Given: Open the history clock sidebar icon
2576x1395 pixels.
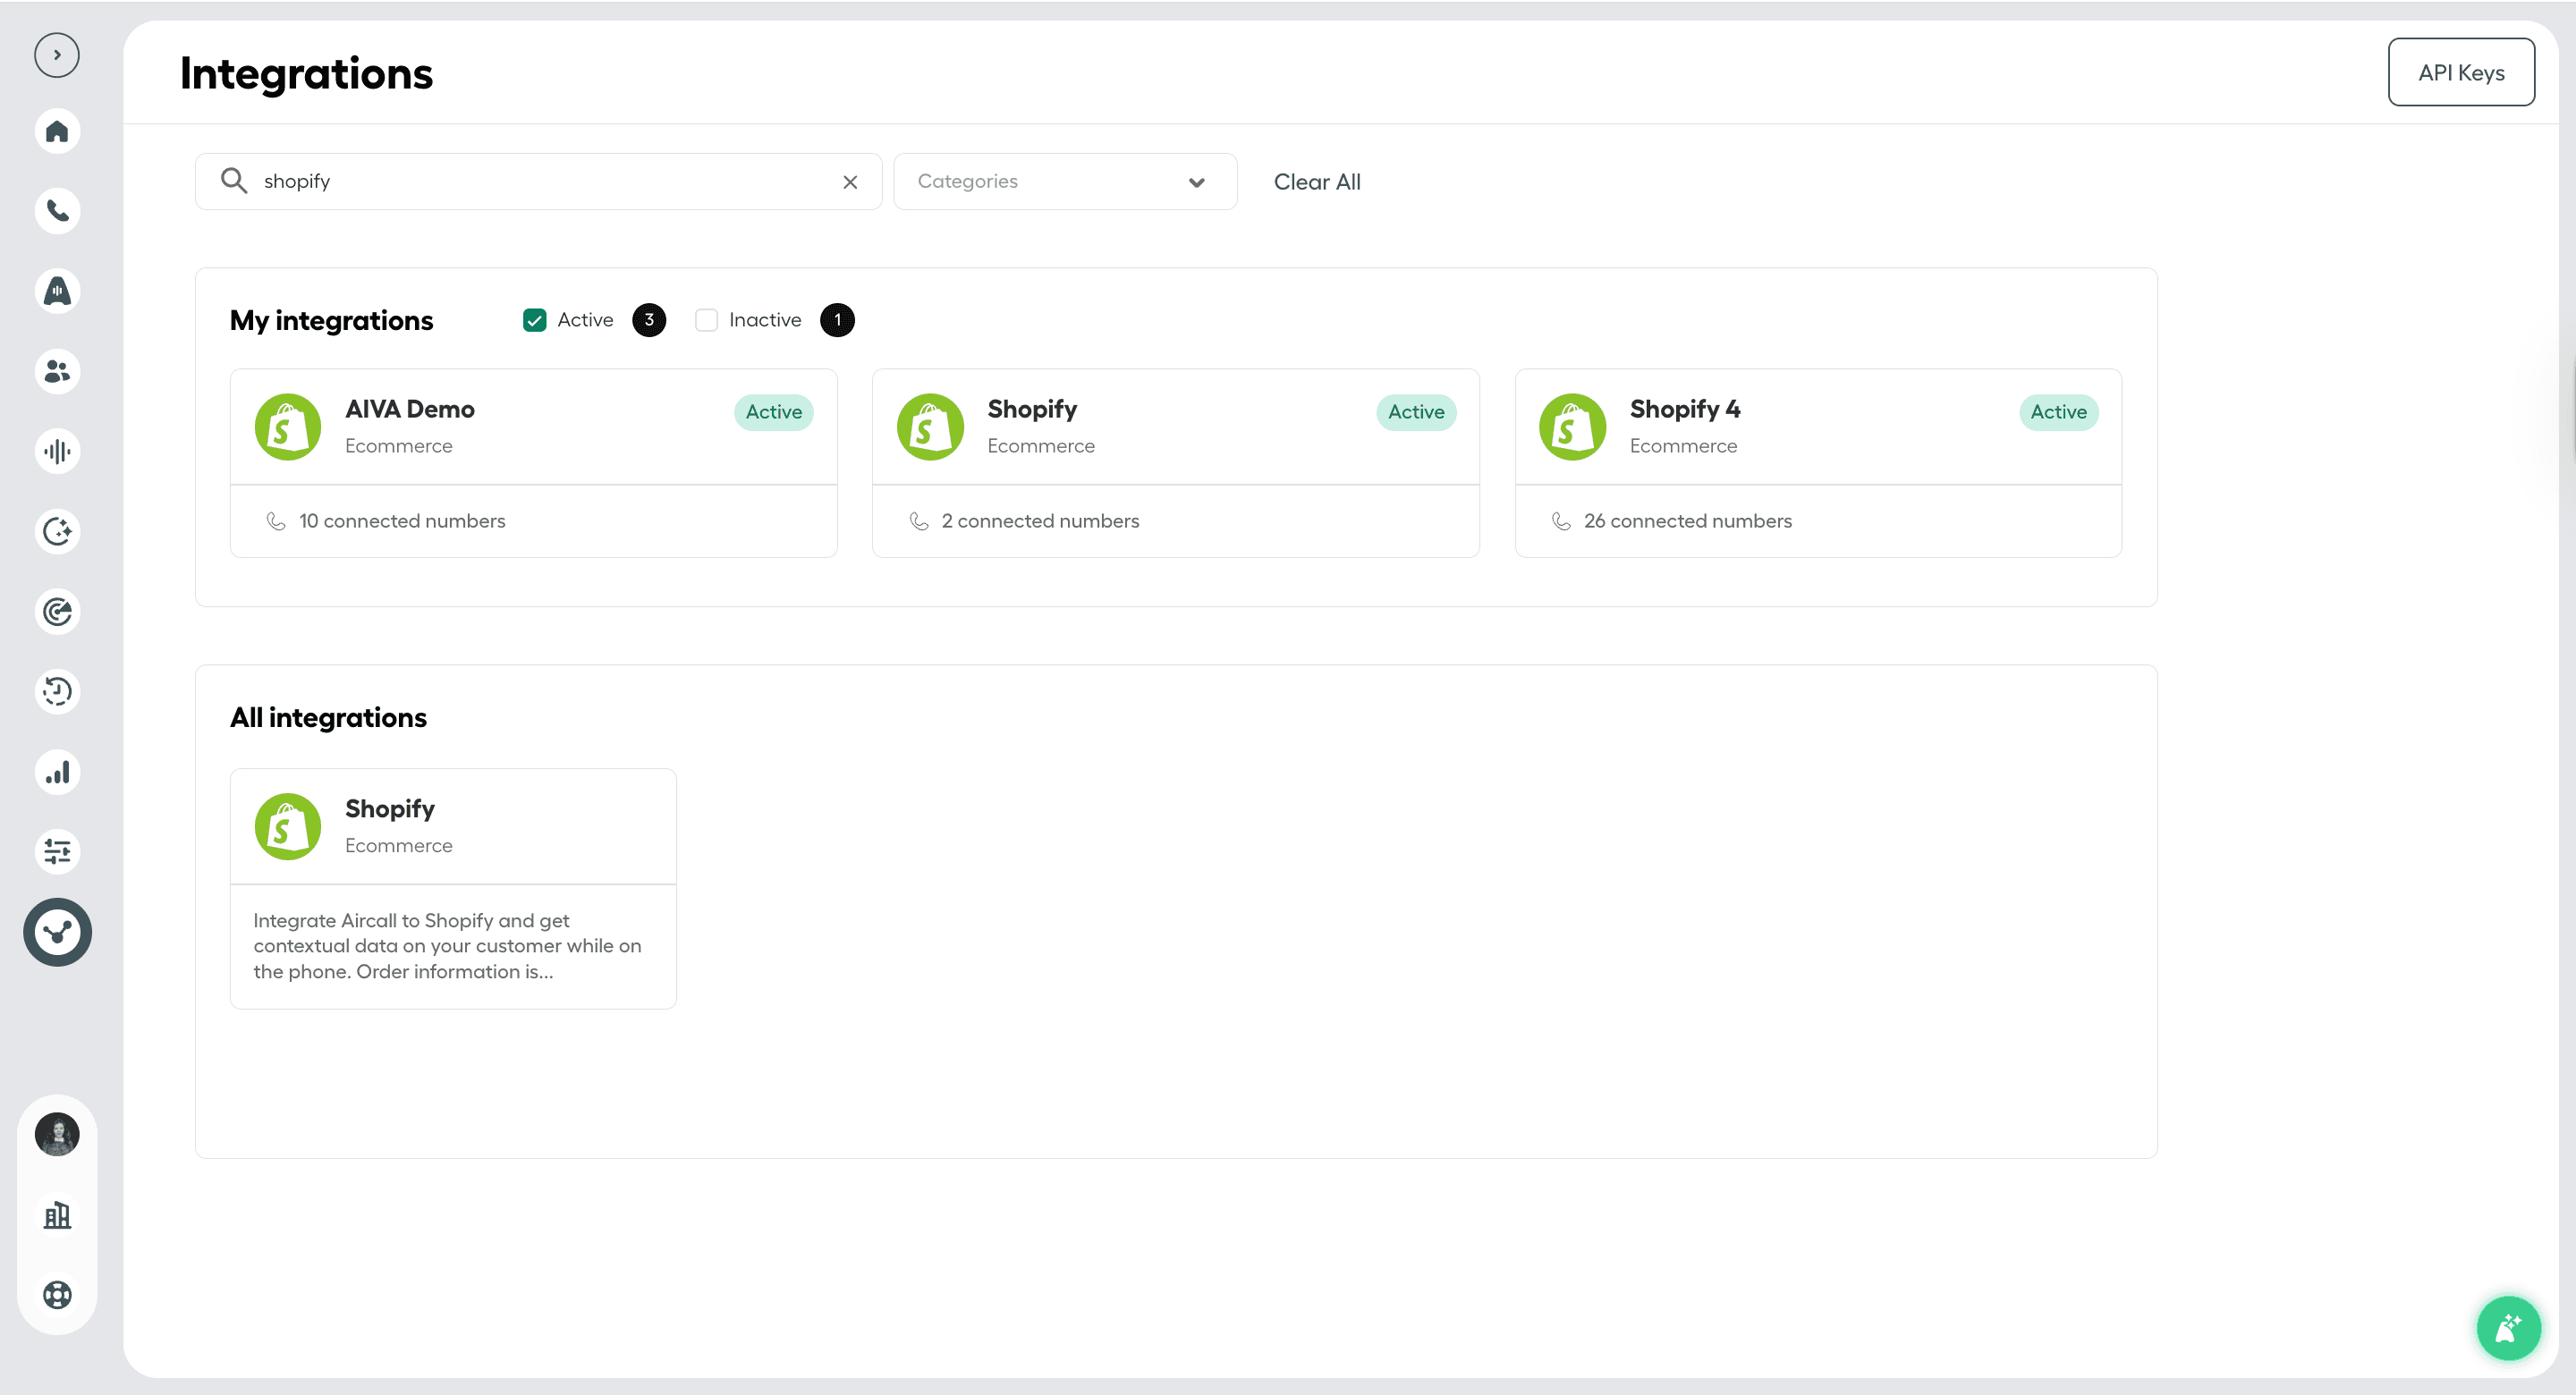Looking at the screenshot, I should tap(57, 691).
